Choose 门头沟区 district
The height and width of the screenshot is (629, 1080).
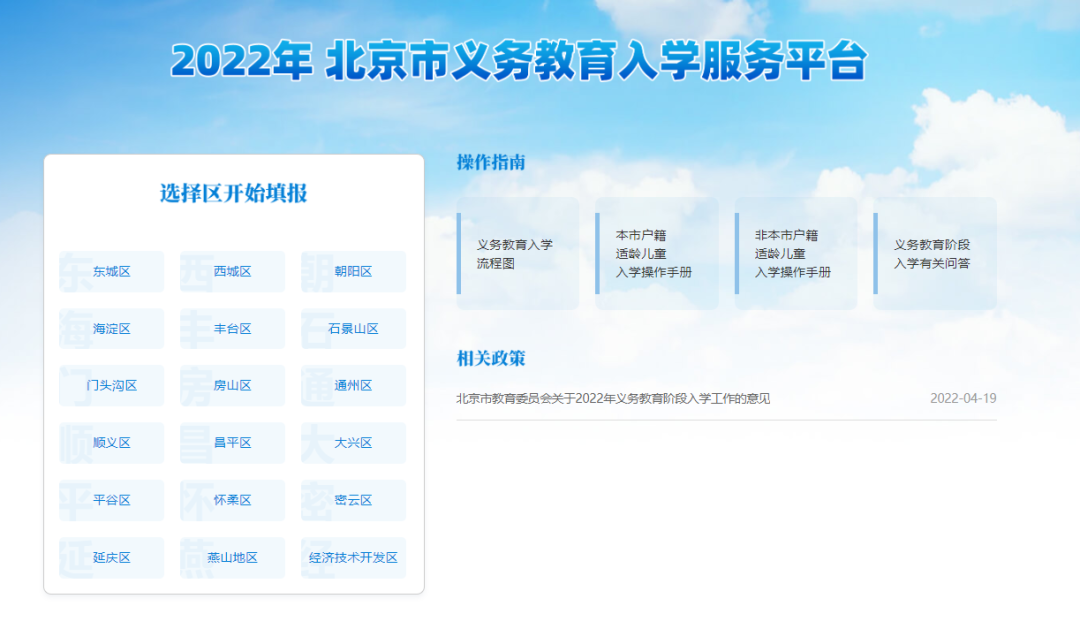pyautogui.click(x=112, y=386)
